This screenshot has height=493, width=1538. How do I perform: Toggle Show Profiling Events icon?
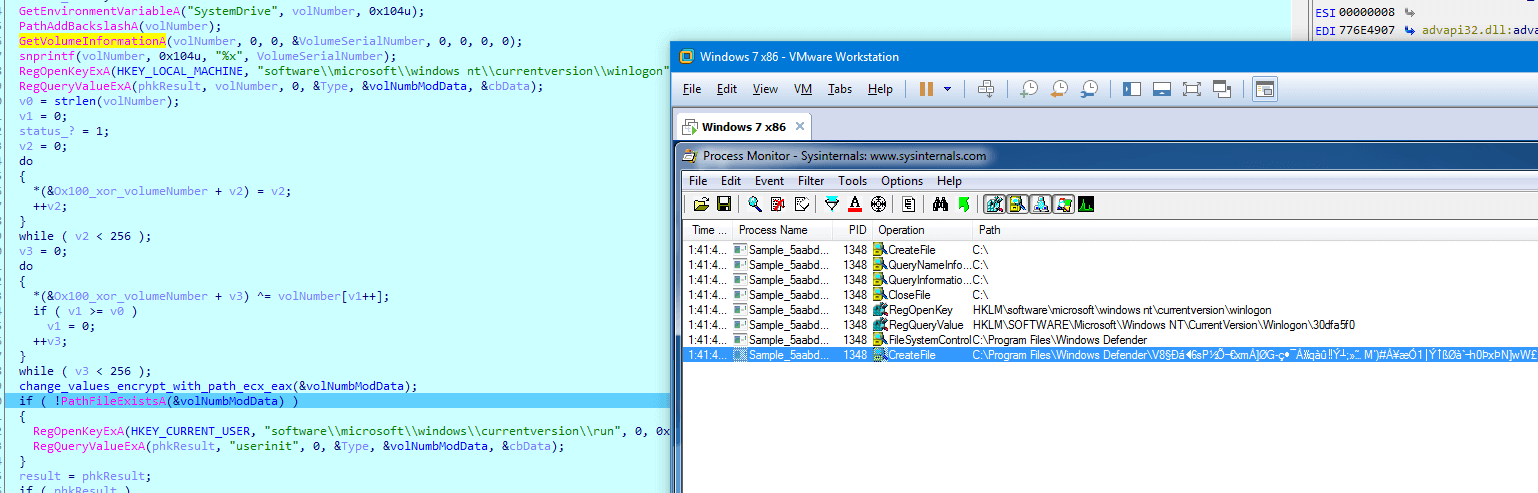click(x=1086, y=204)
